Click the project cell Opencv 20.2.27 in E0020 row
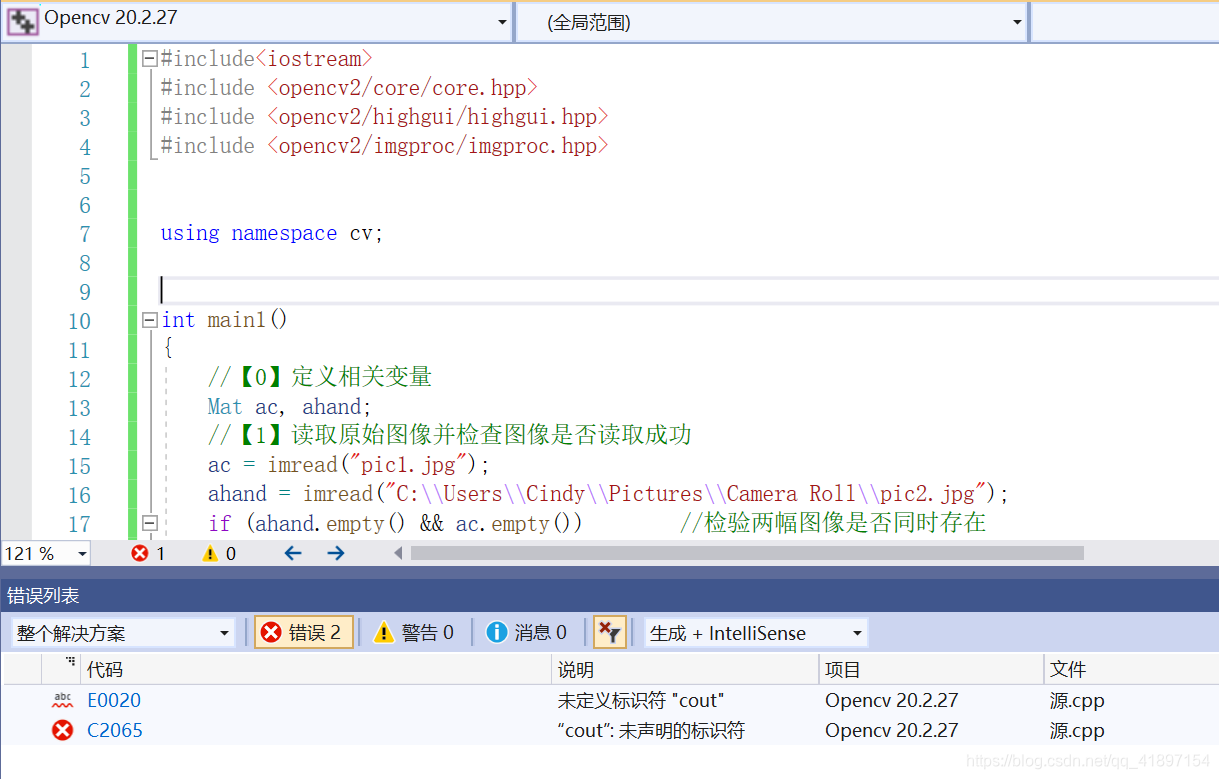Screen dimensions: 1219x779 pyautogui.click(x=891, y=701)
